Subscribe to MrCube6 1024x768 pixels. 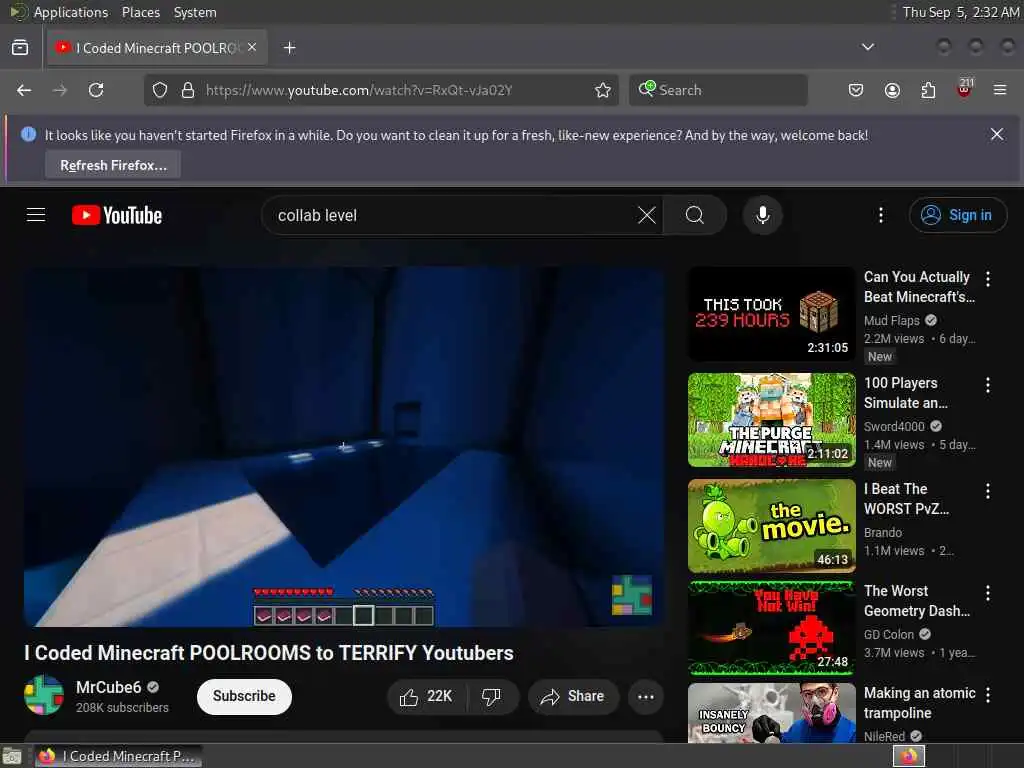[244, 696]
